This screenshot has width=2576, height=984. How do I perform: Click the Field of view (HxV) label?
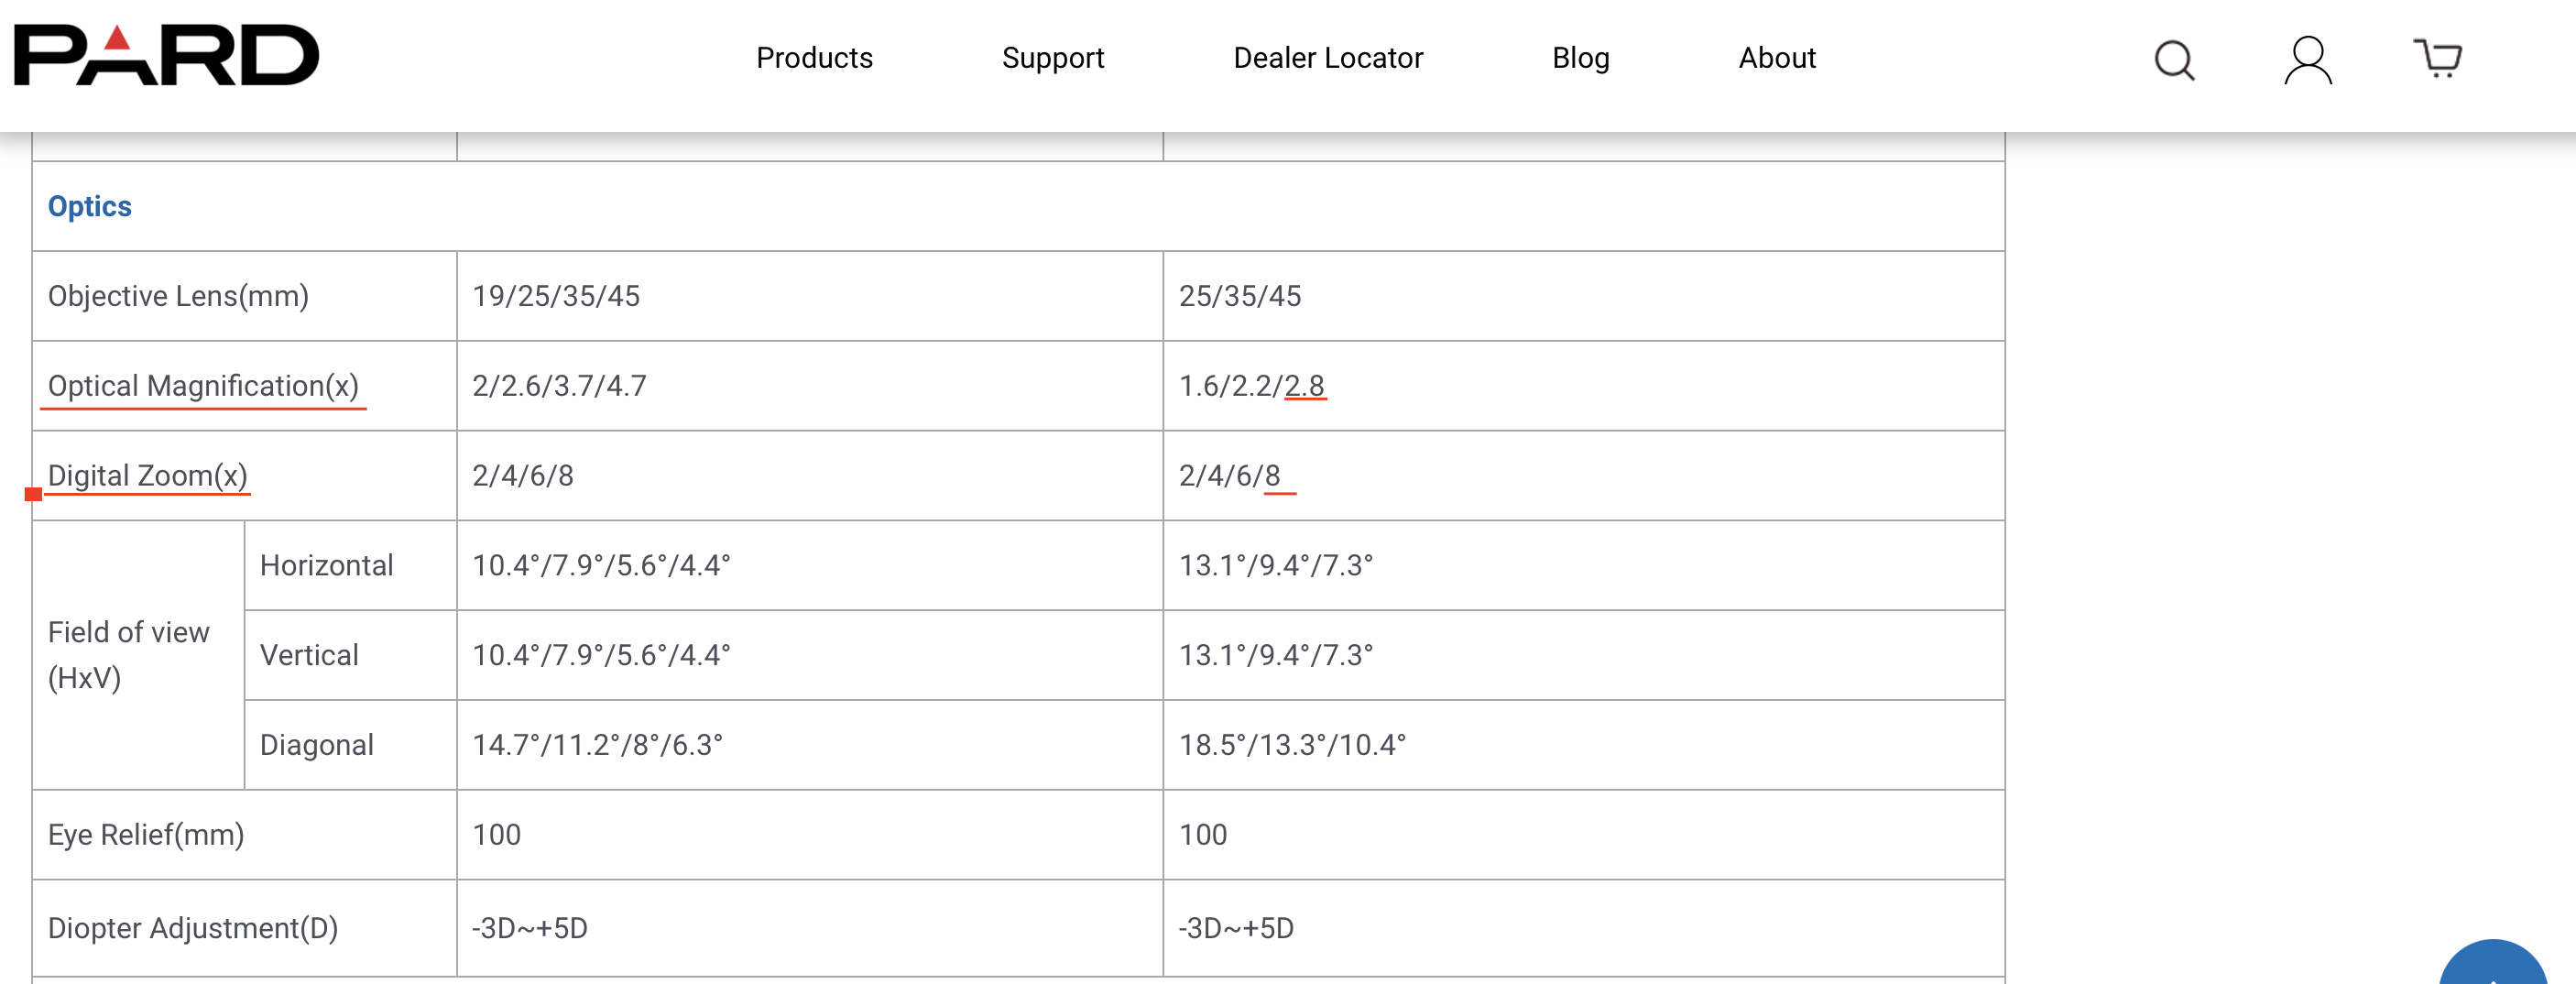[129, 655]
